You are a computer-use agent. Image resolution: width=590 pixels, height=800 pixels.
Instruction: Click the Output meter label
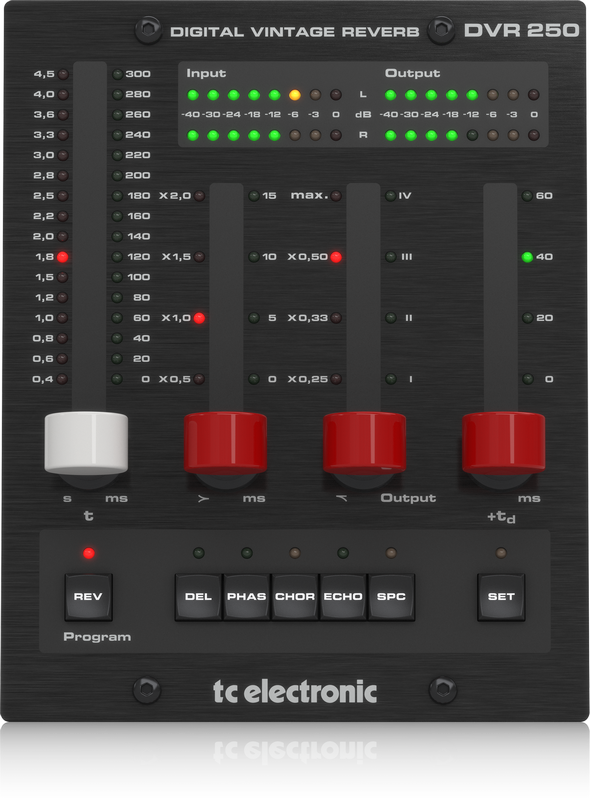click(x=412, y=73)
